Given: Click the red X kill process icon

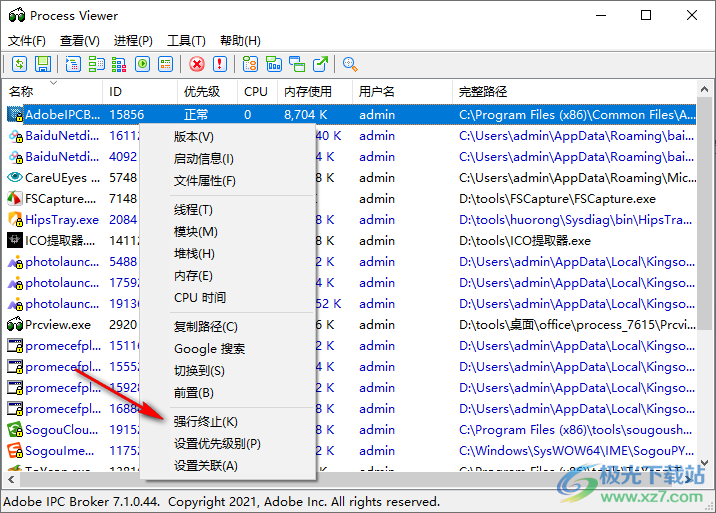Looking at the screenshot, I should 197,64.
